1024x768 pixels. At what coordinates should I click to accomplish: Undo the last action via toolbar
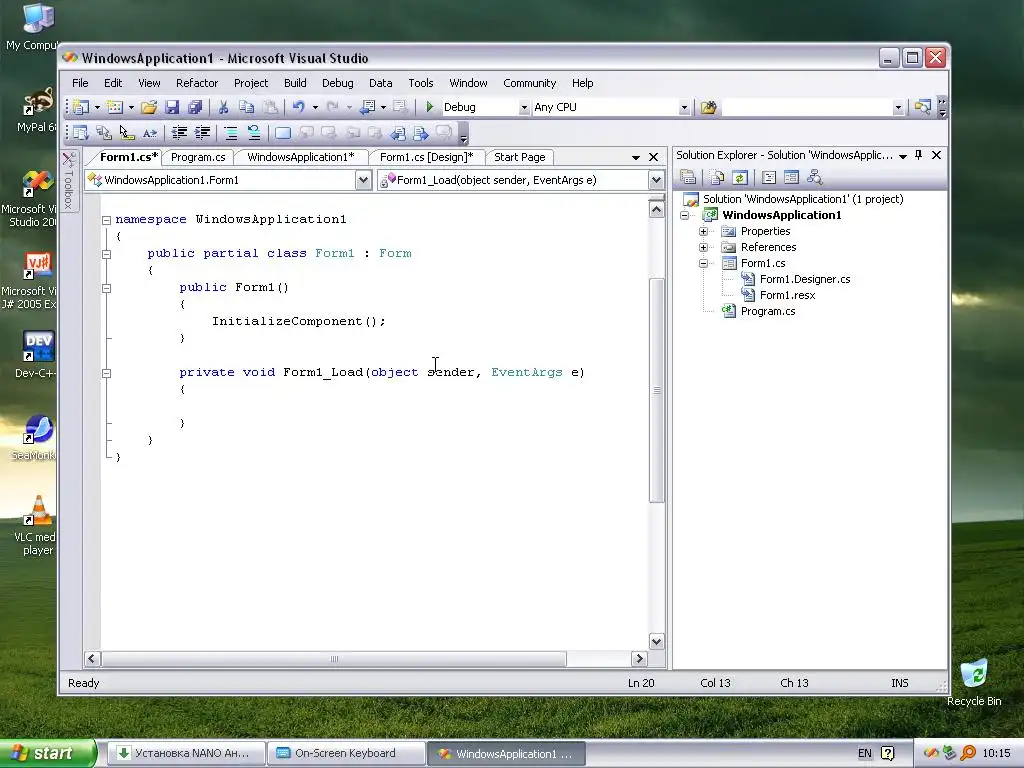298,107
